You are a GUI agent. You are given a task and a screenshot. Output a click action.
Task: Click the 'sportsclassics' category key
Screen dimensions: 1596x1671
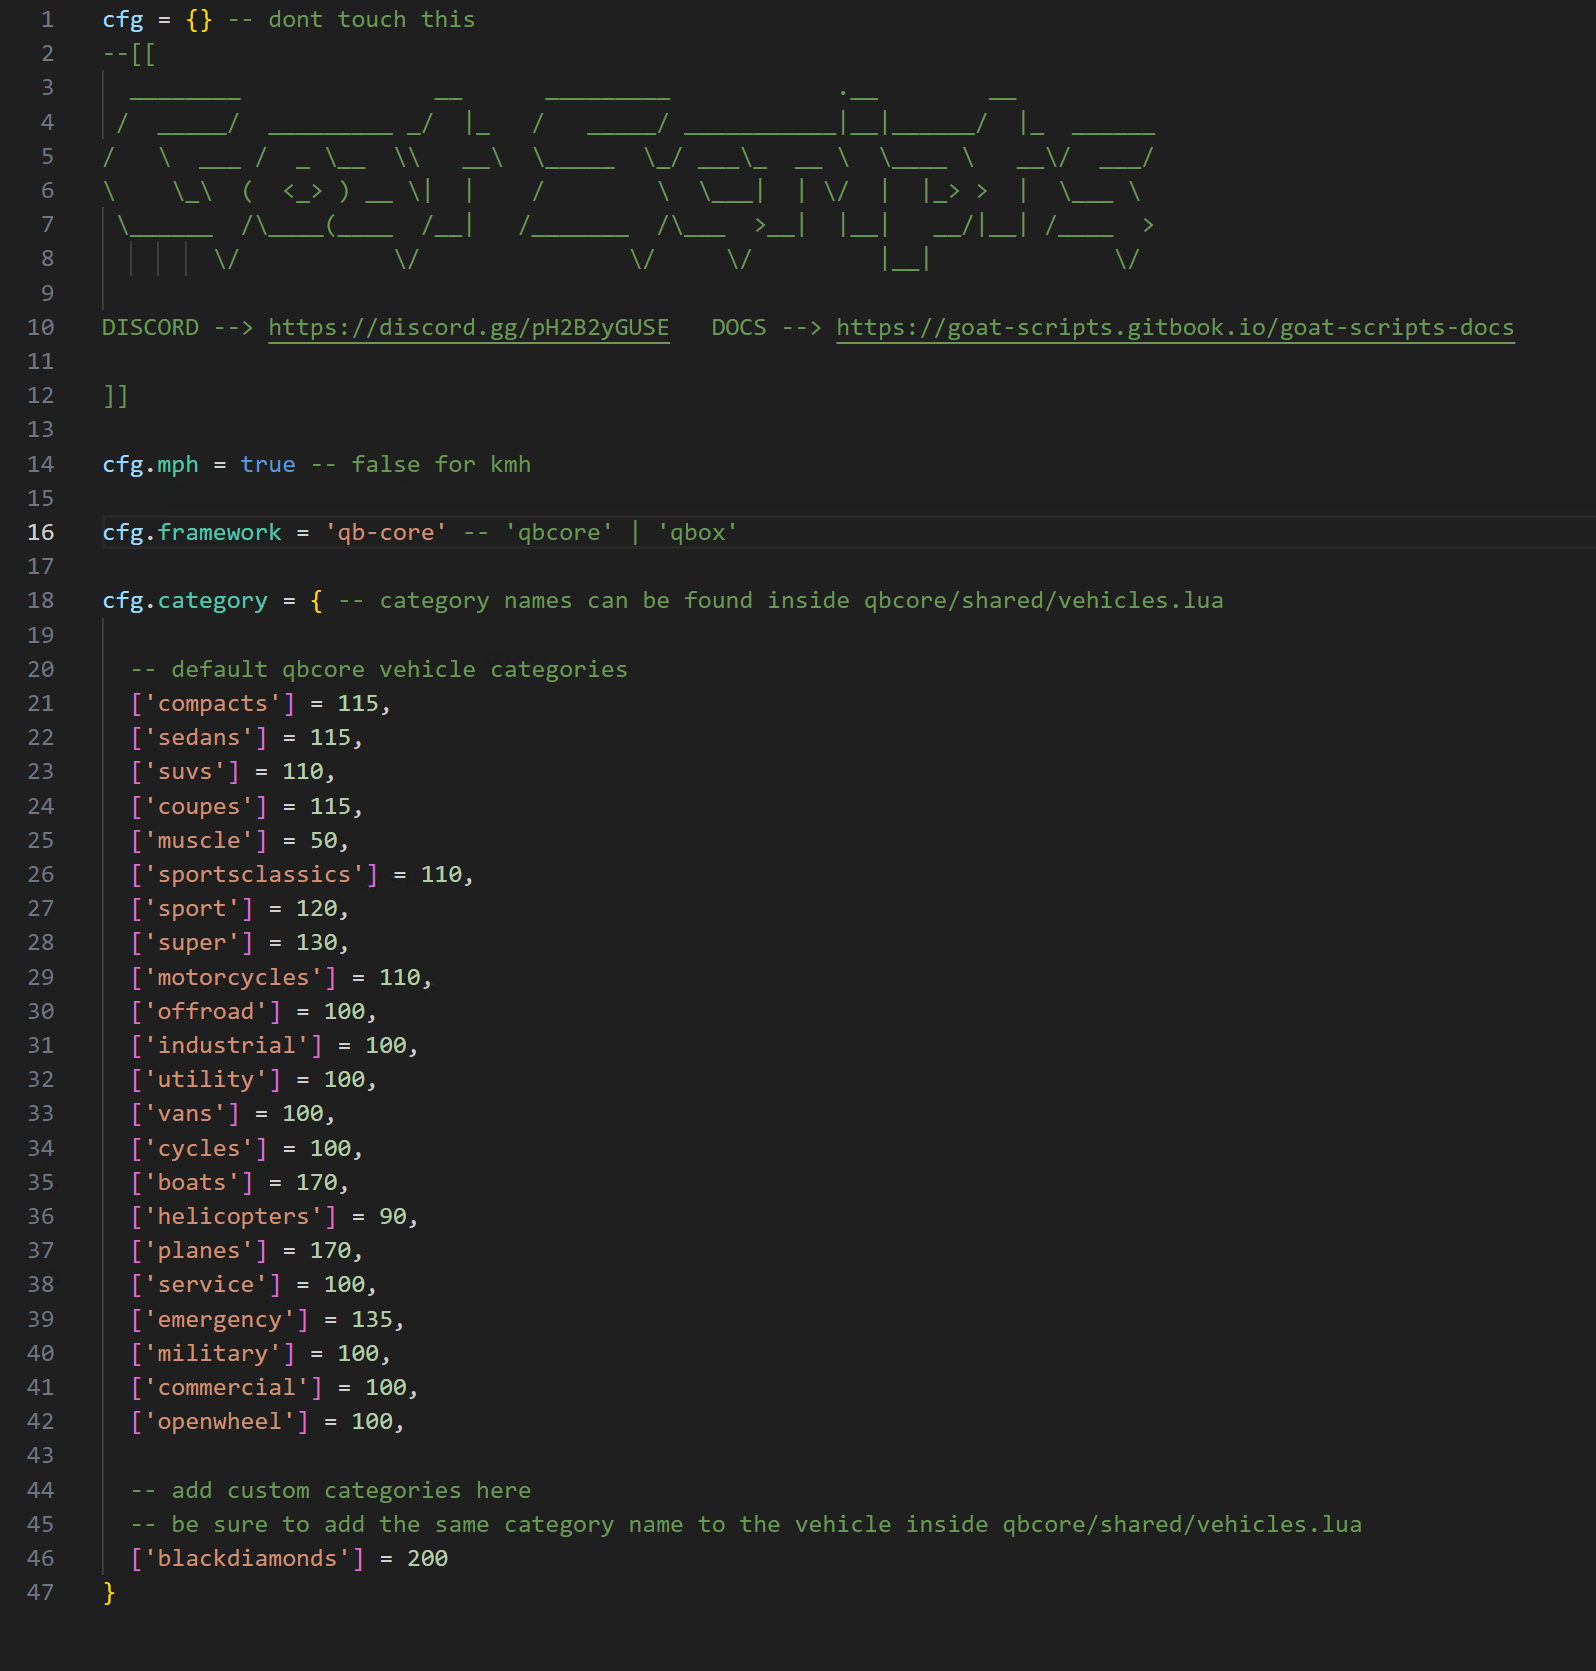click(x=254, y=875)
